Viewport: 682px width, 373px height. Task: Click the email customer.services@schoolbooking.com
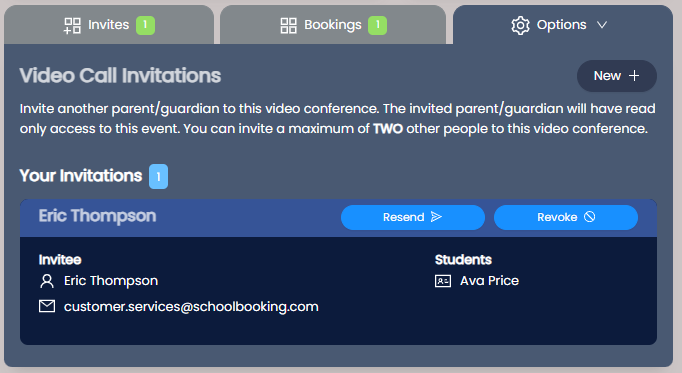tap(191, 306)
